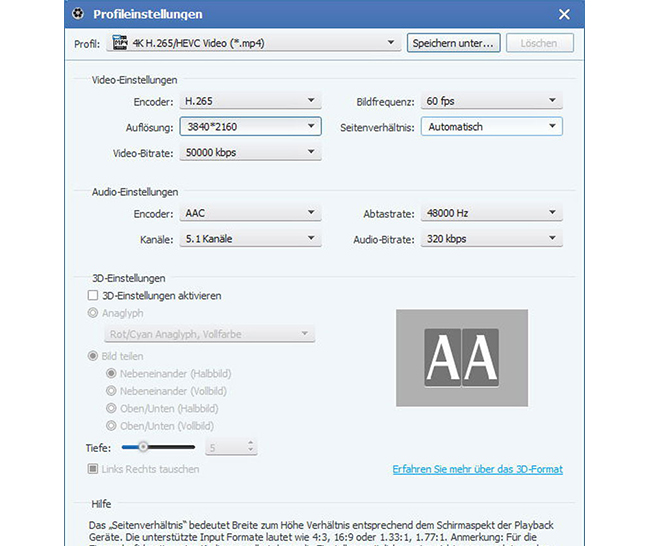The width and height of the screenshot is (650, 546).
Task: Click the app icon in the title bar
Action: coord(78,15)
